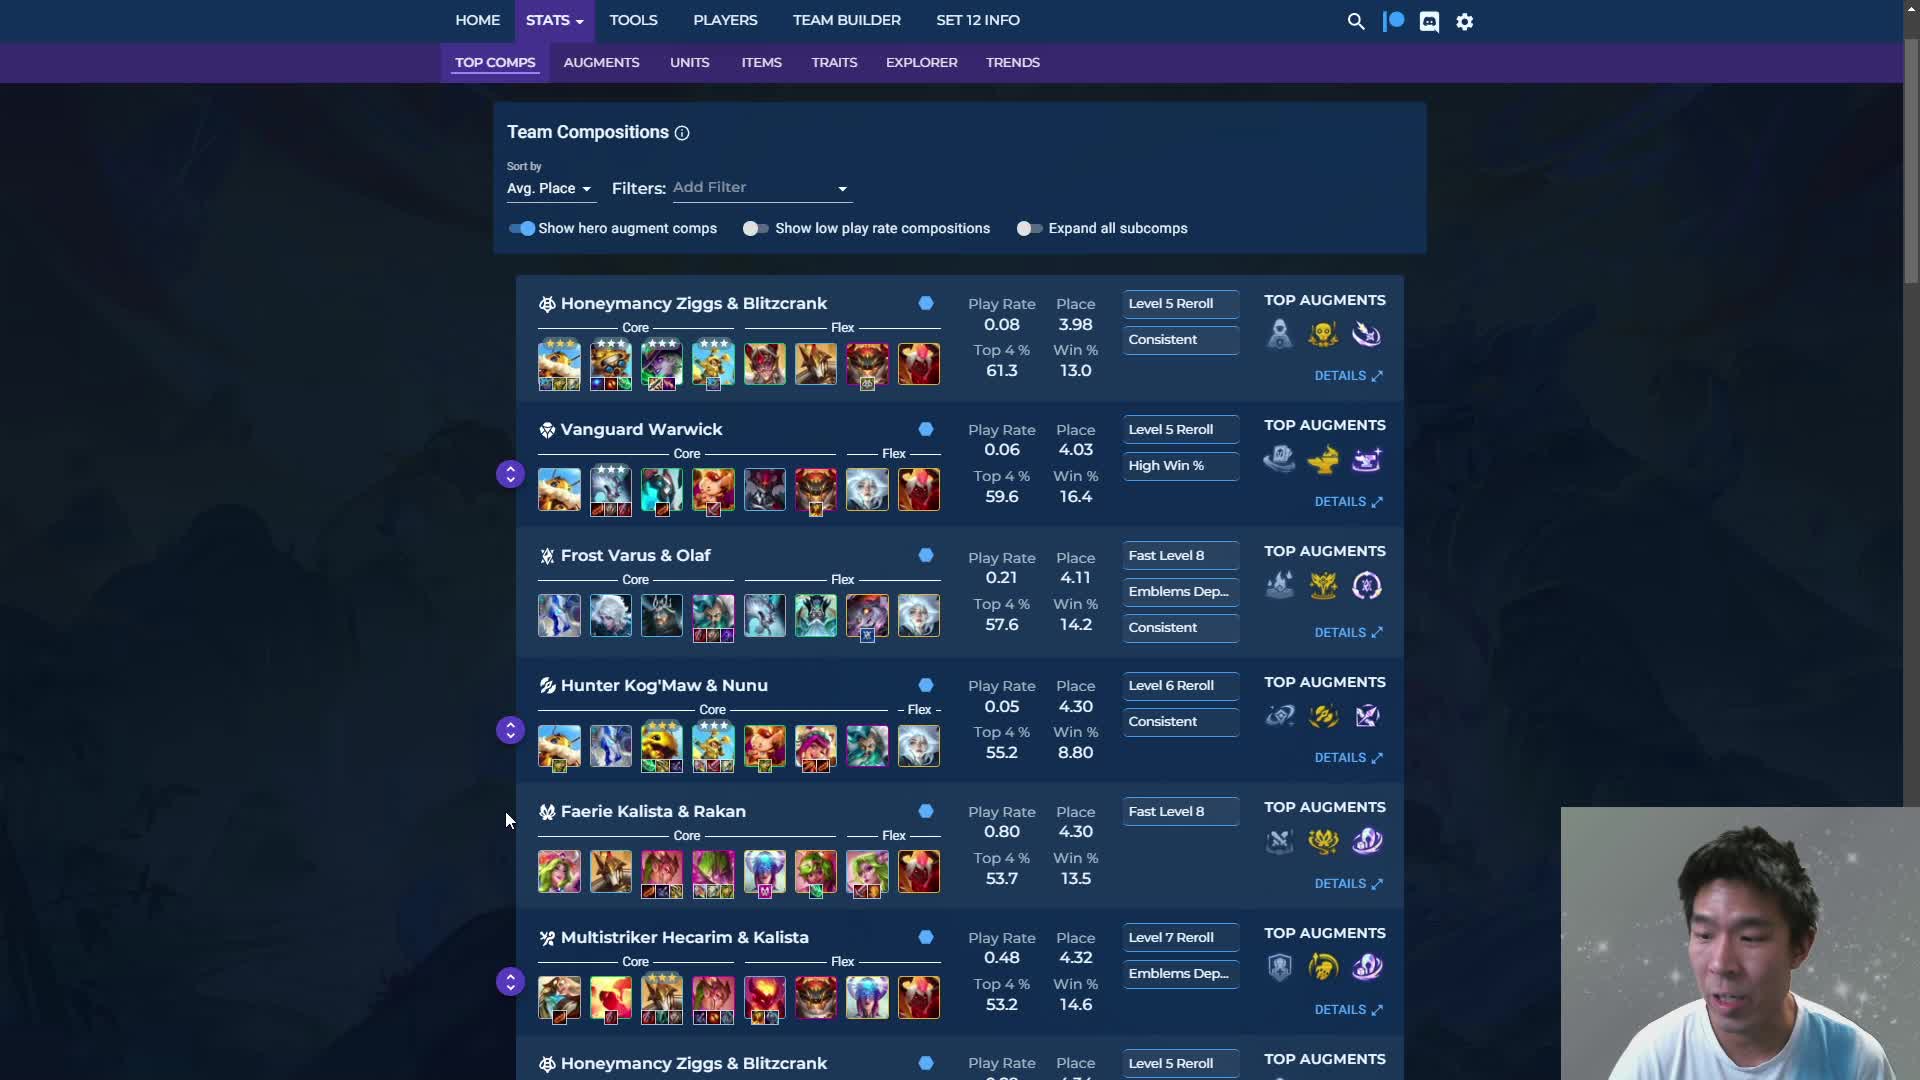Viewport: 1920px width, 1080px height.
Task: Click the third augment icon for Frost Varus & Olaf
Action: pyautogui.click(x=1367, y=586)
